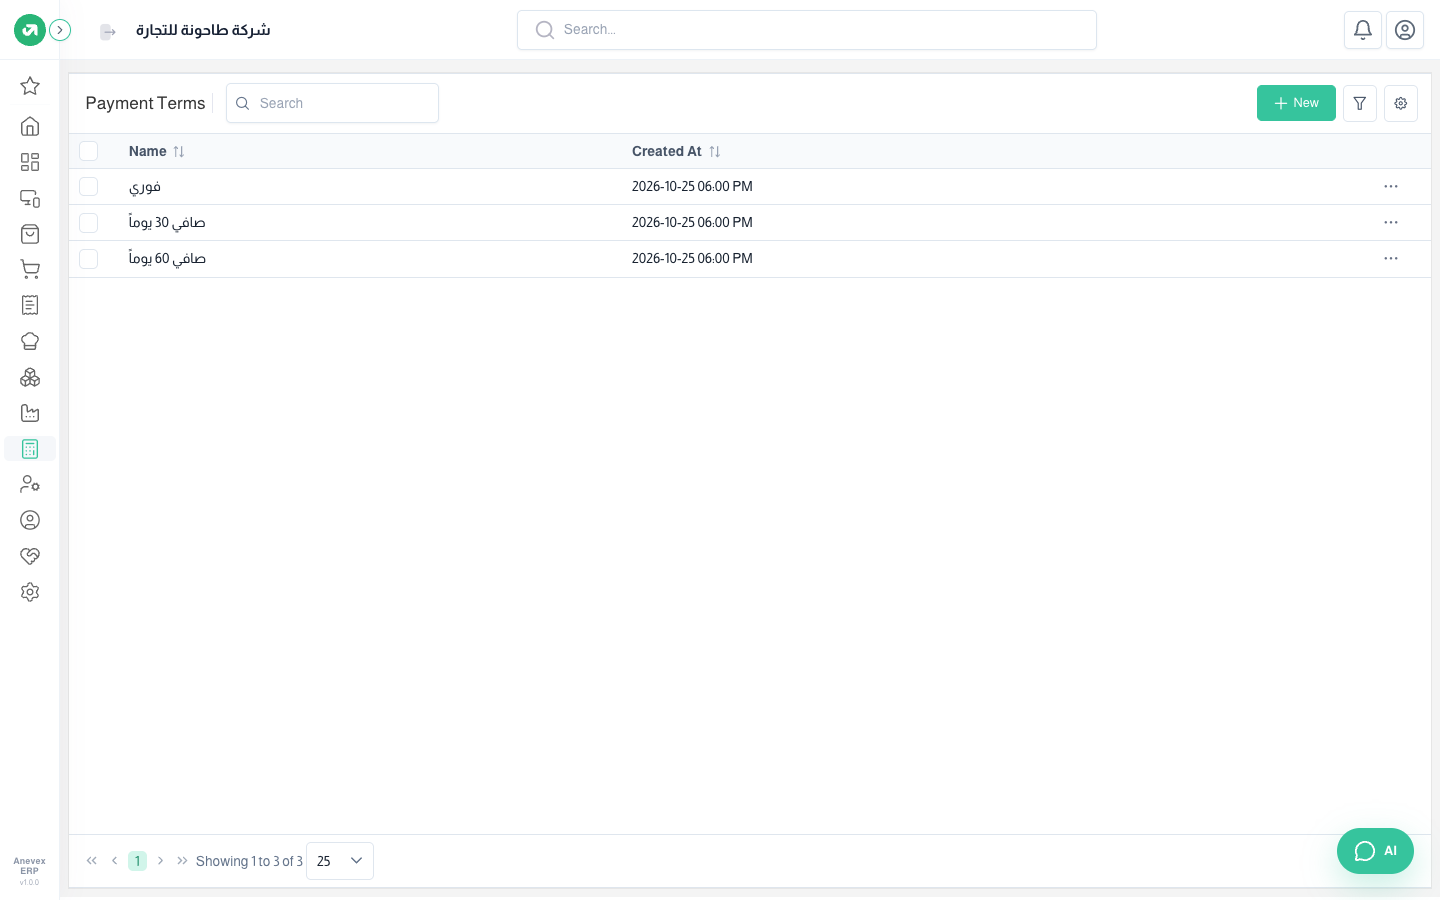Image resolution: width=1440 pixels, height=900 pixels.
Task: Focus the Payment Terms search field
Action: coord(332,103)
